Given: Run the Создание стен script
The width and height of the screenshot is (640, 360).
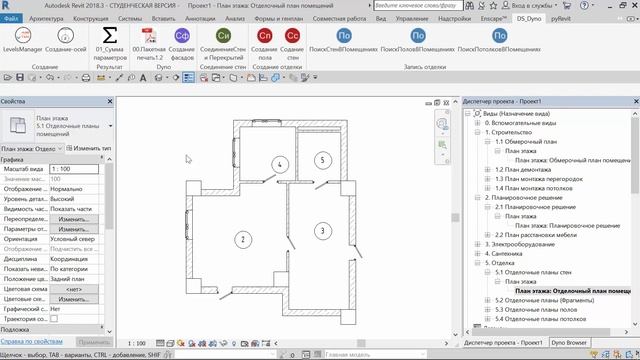Looking at the screenshot, I should 292,43.
